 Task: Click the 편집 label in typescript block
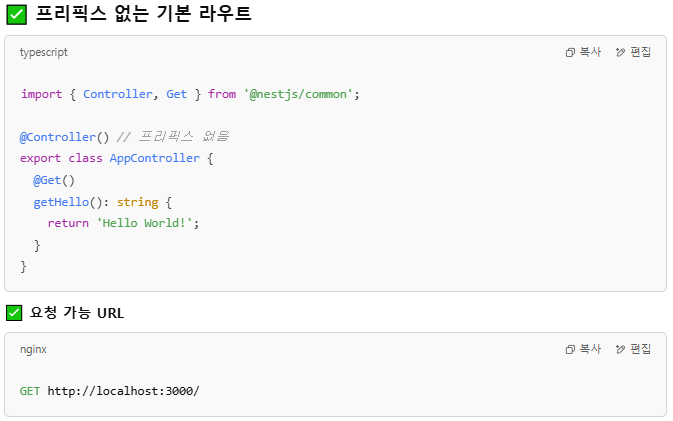pos(640,52)
